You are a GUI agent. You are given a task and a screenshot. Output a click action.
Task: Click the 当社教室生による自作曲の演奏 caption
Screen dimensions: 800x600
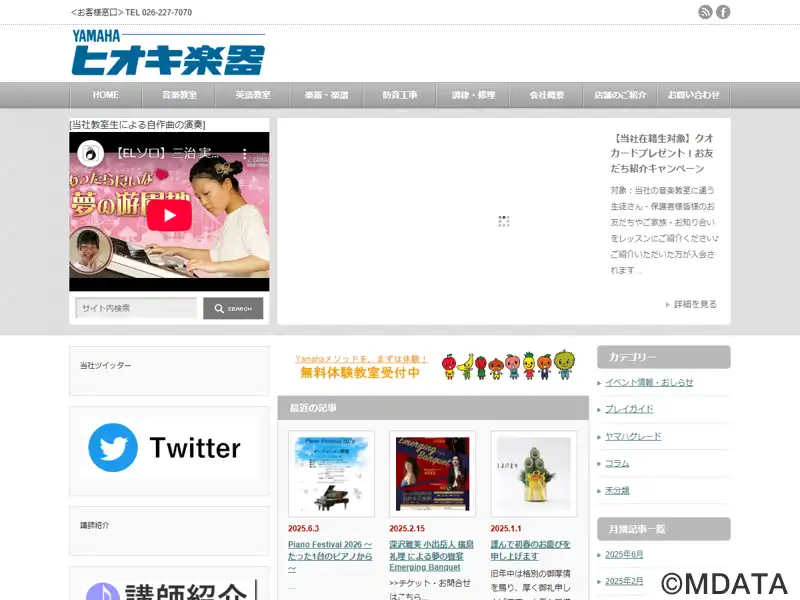tap(137, 124)
